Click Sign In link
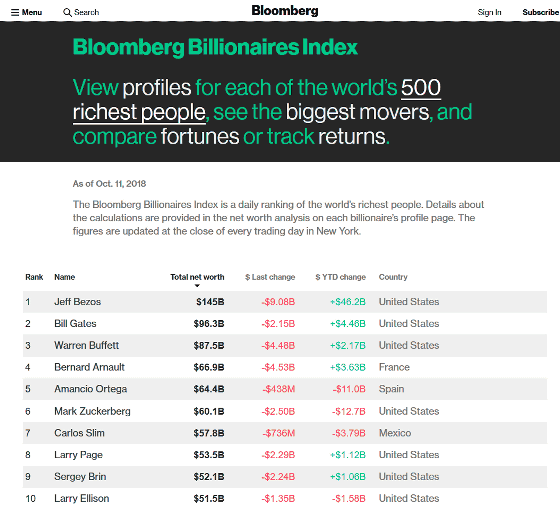560x510 pixels. click(x=489, y=12)
